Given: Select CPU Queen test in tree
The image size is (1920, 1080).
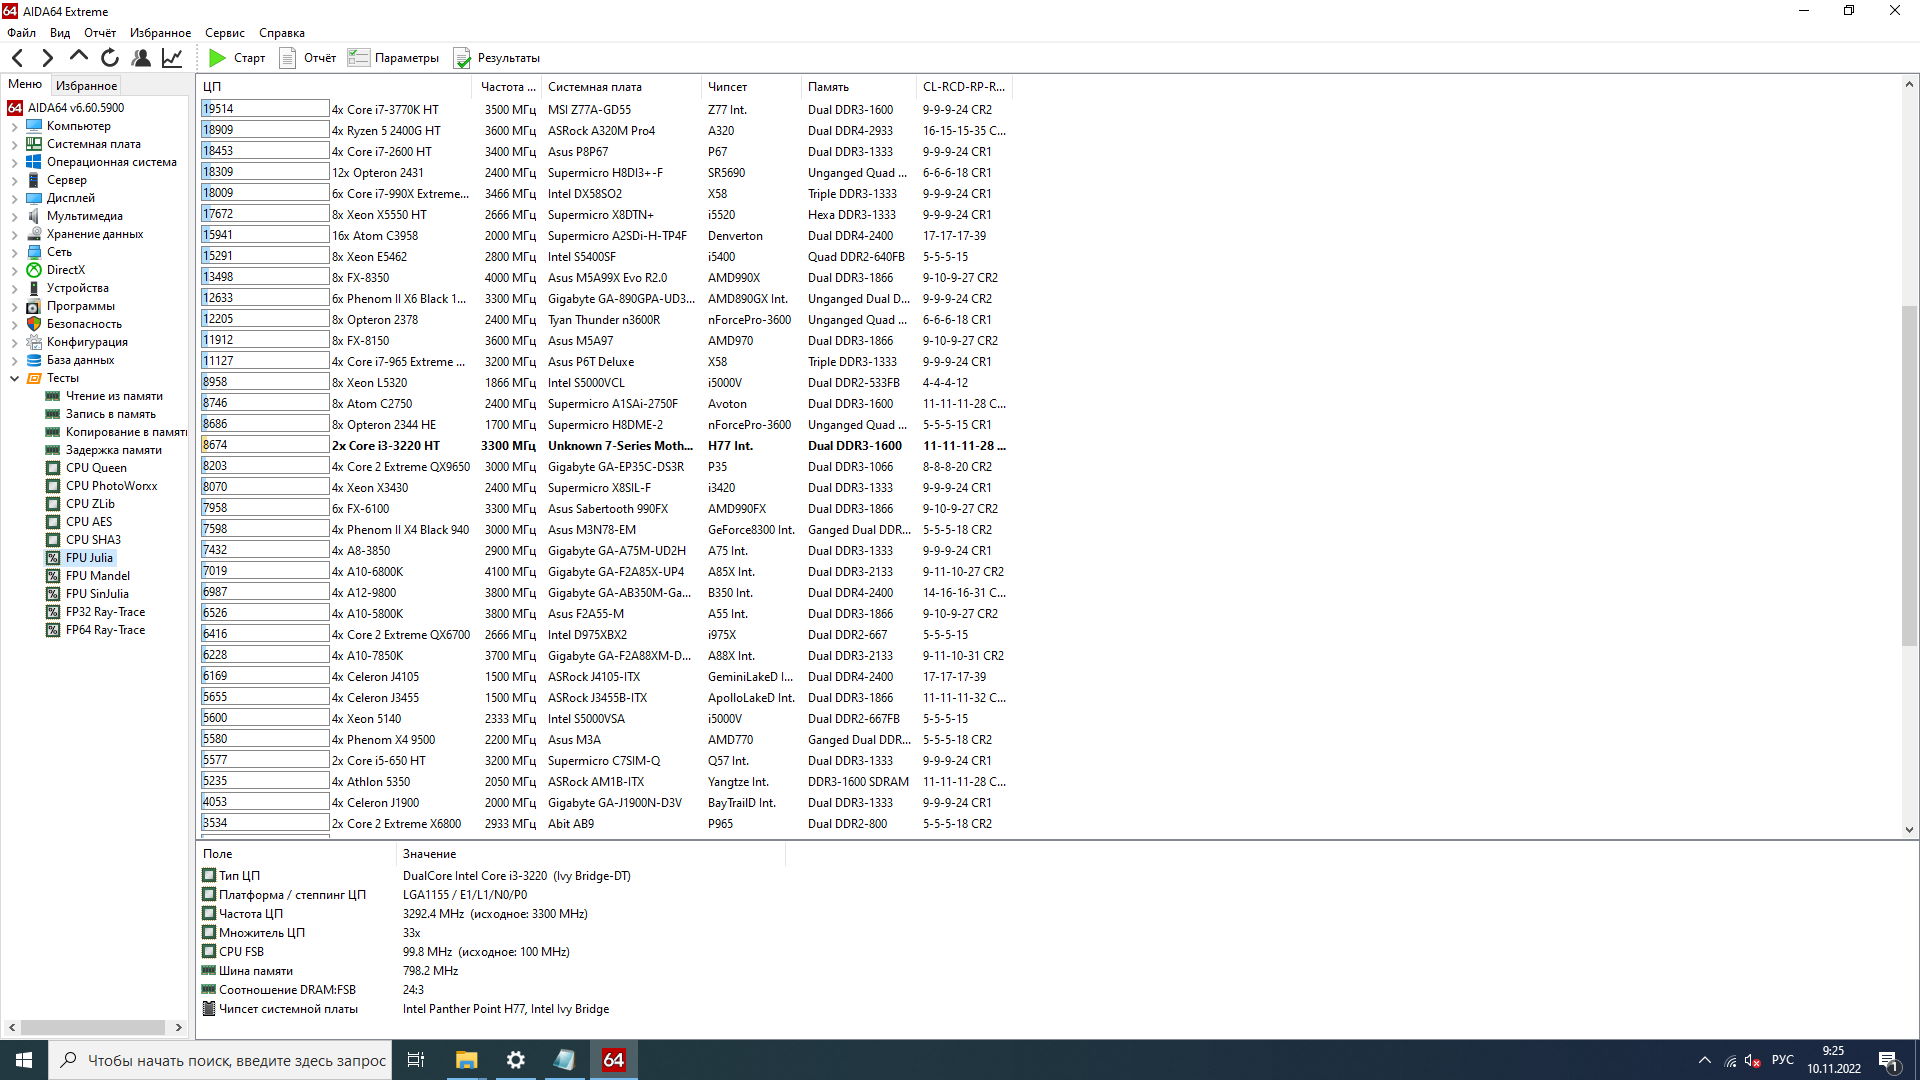Looking at the screenshot, I should pyautogui.click(x=96, y=468).
